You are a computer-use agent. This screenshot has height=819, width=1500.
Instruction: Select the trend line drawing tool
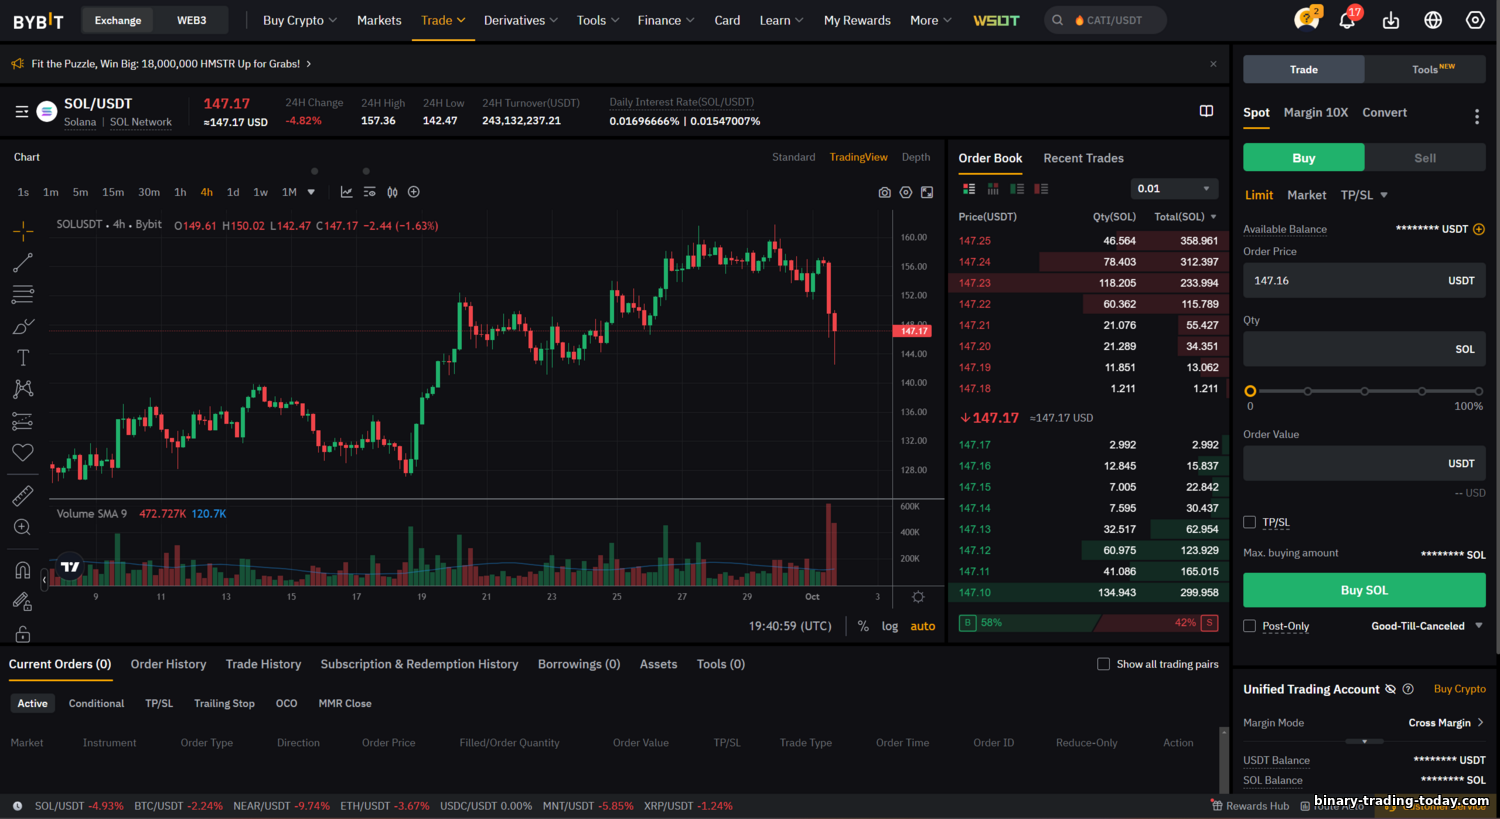(23, 263)
